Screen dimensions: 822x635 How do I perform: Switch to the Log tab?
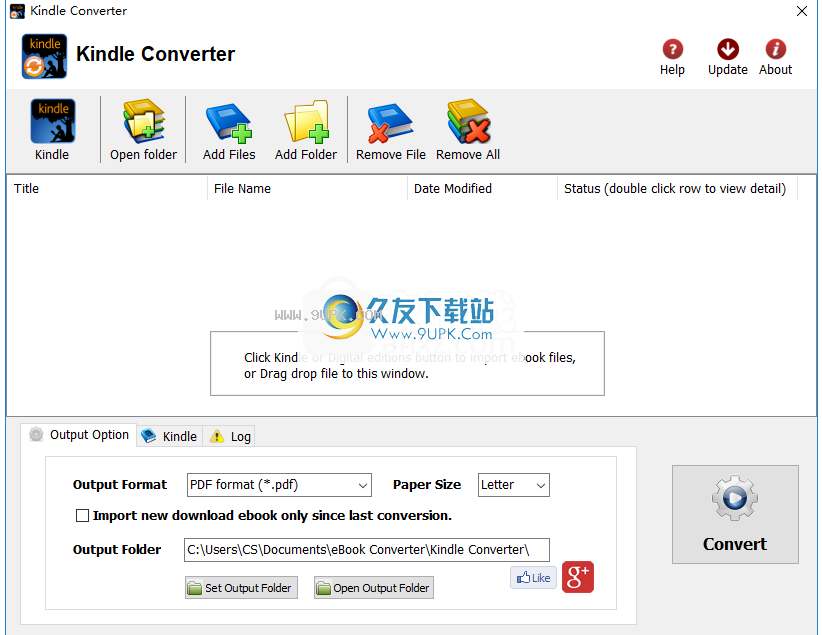[229, 436]
